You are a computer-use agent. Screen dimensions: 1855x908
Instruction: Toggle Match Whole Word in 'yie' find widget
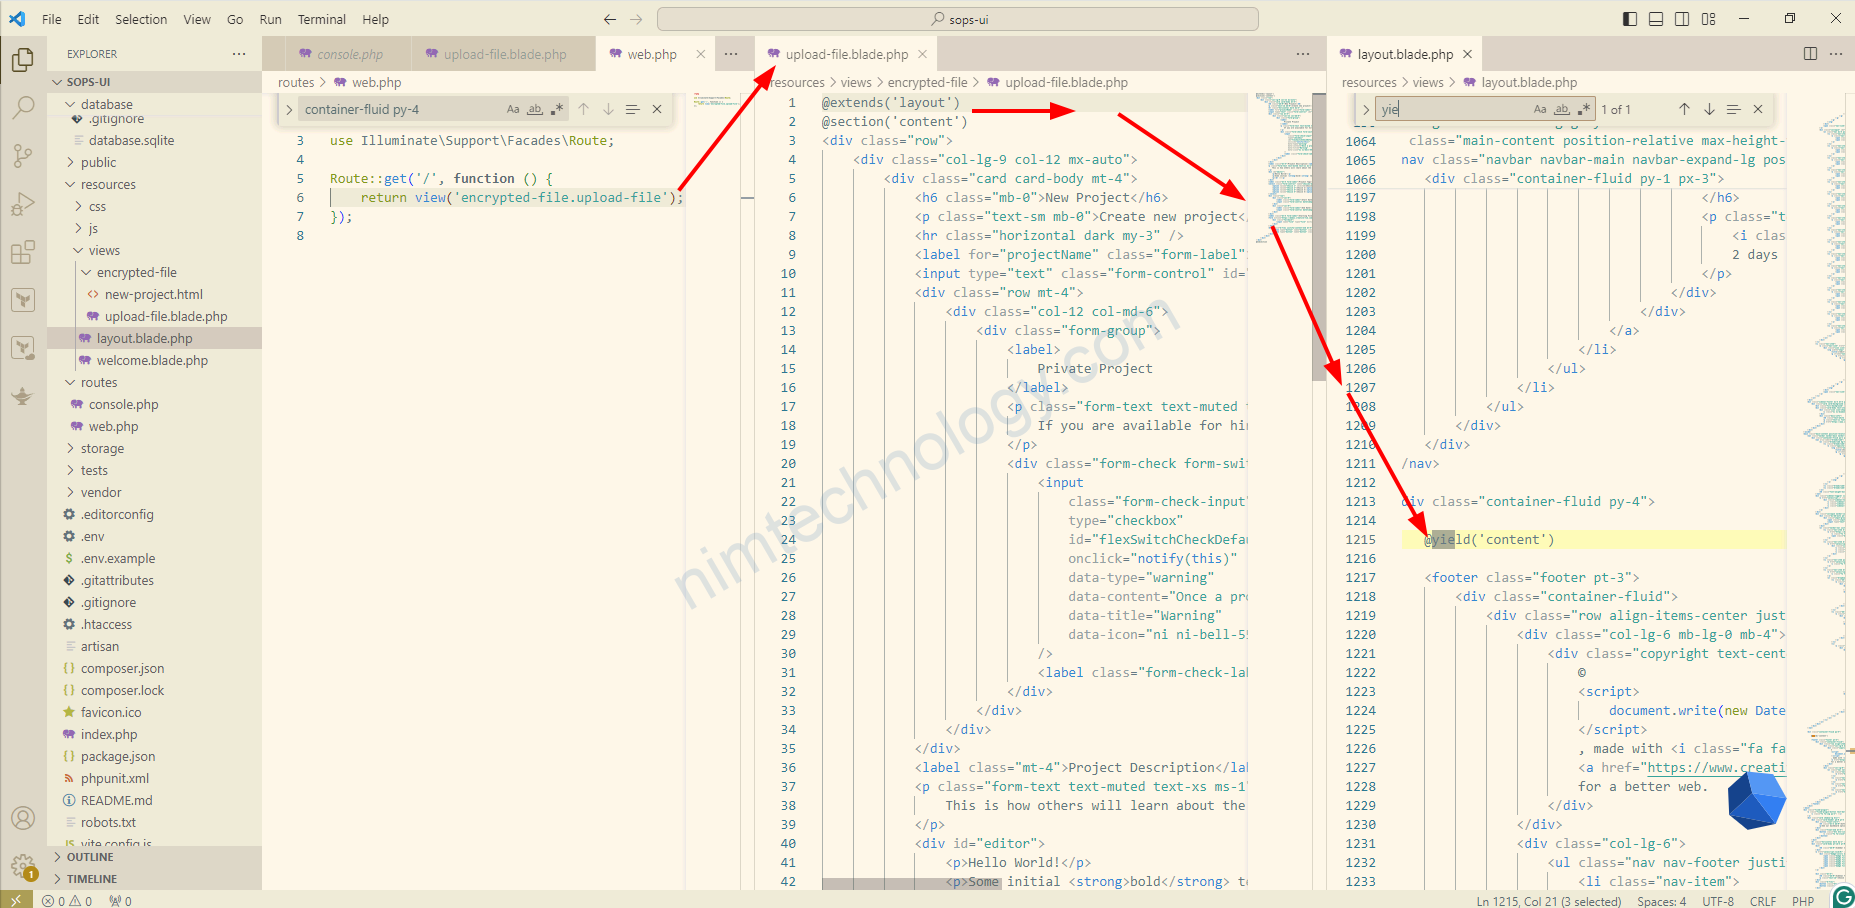click(x=1562, y=109)
